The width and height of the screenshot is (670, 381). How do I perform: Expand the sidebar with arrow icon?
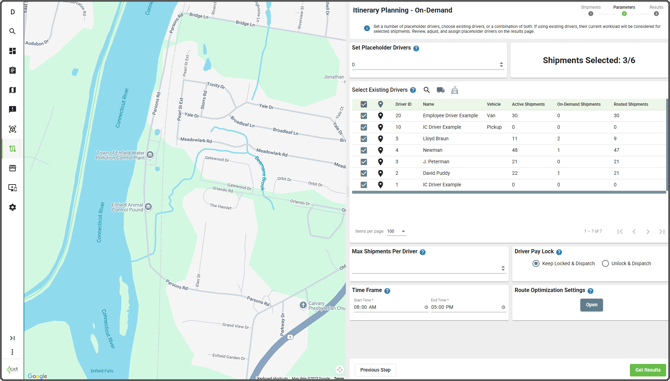(x=12, y=338)
